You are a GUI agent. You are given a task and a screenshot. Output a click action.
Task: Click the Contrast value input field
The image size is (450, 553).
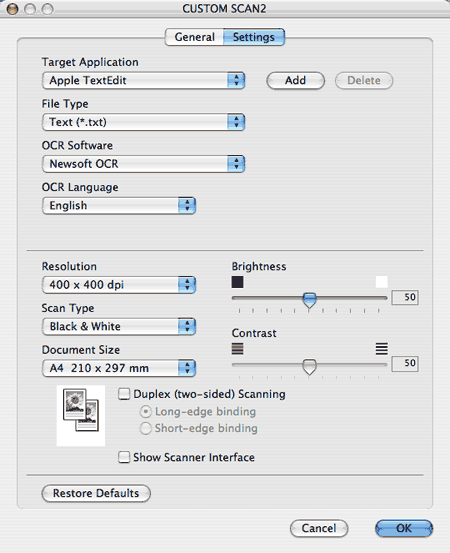point(405,363)
